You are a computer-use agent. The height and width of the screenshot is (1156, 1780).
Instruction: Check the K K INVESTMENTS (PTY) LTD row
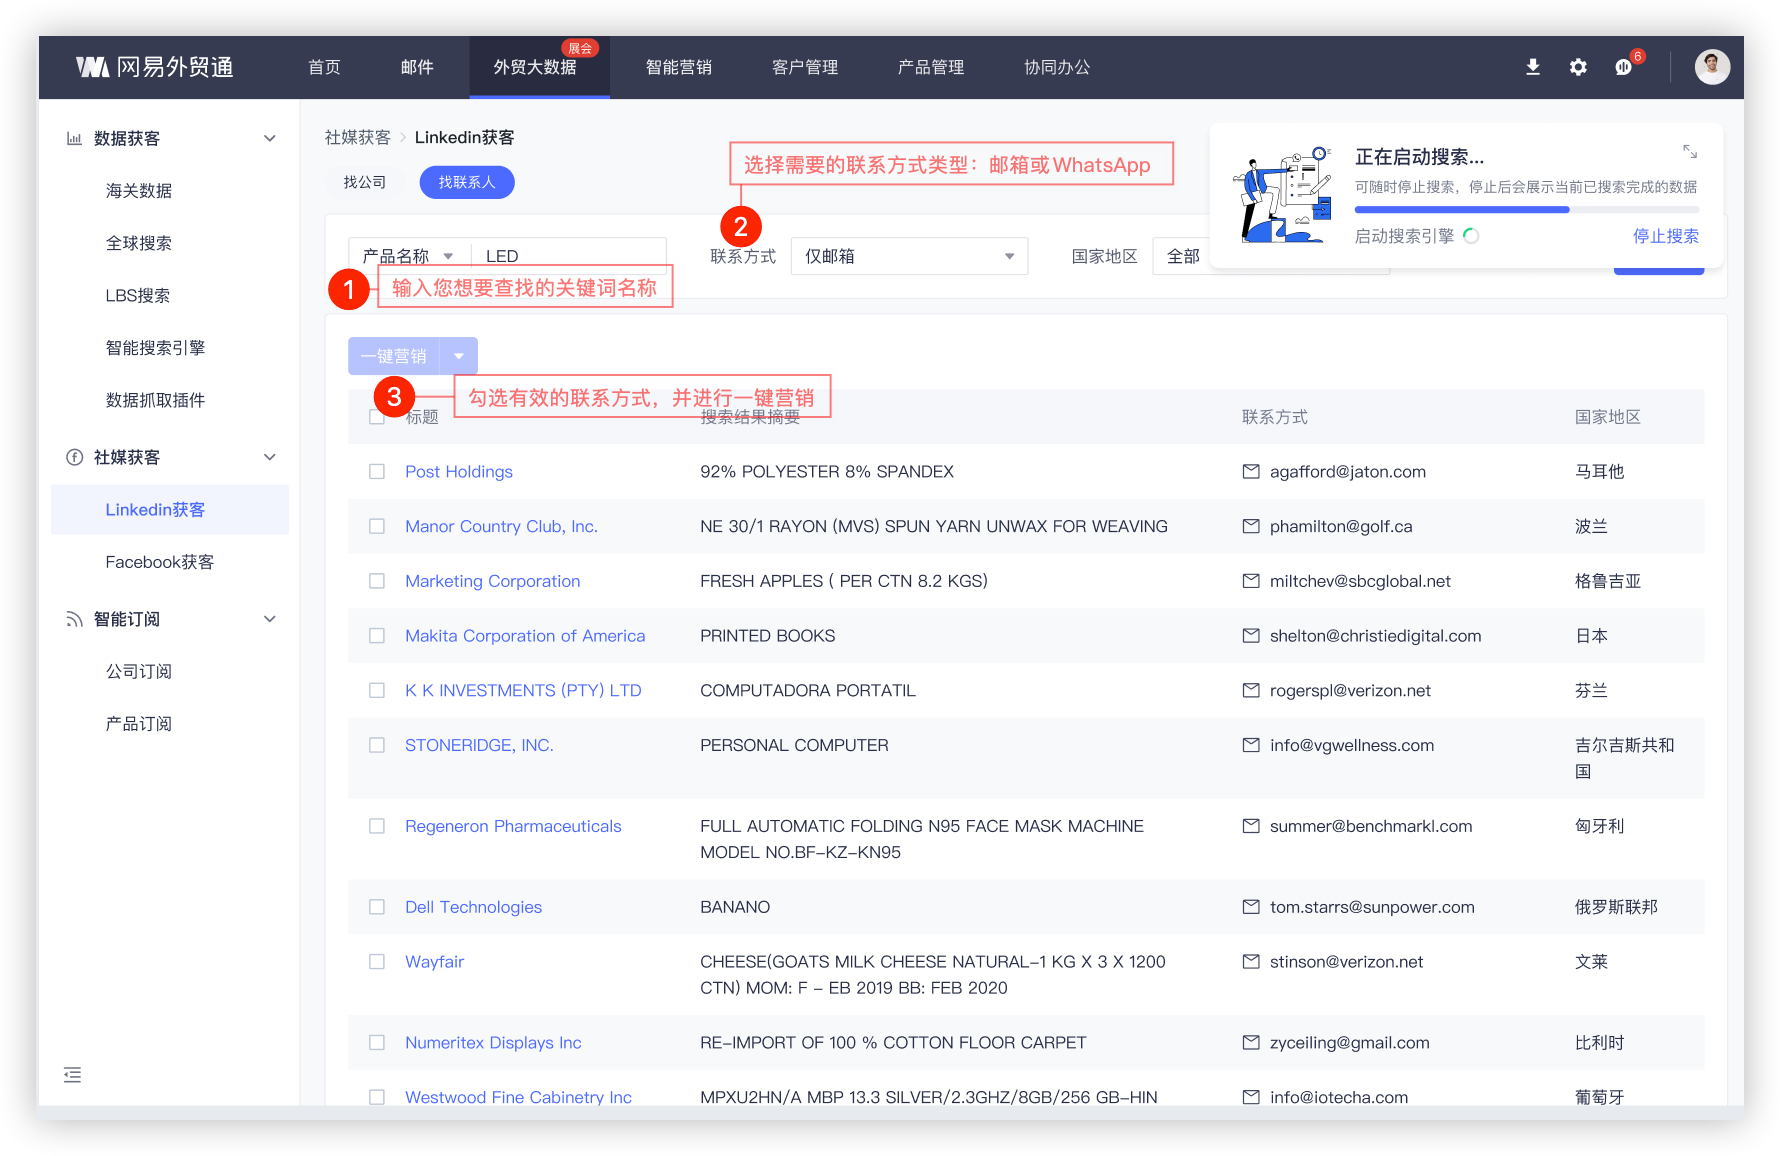377,690
